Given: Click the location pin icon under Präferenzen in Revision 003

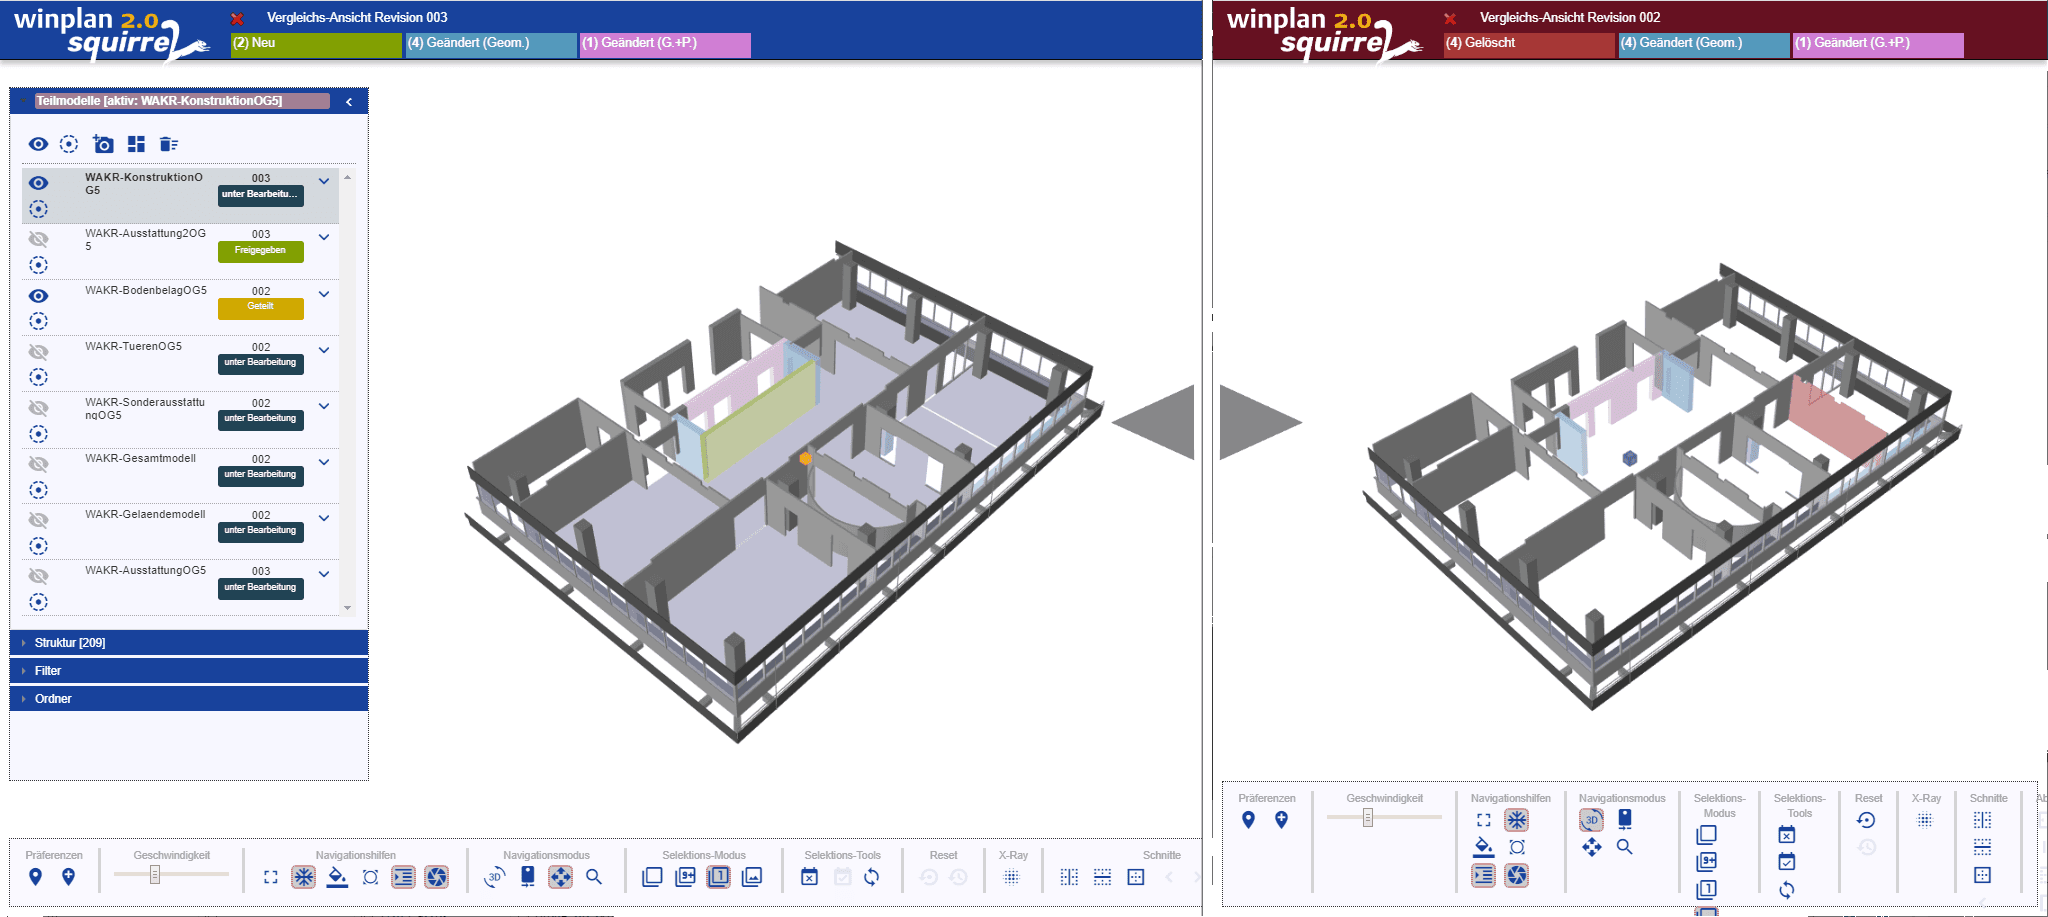Looking at the screenshot, I should click(x=35, y=877).
